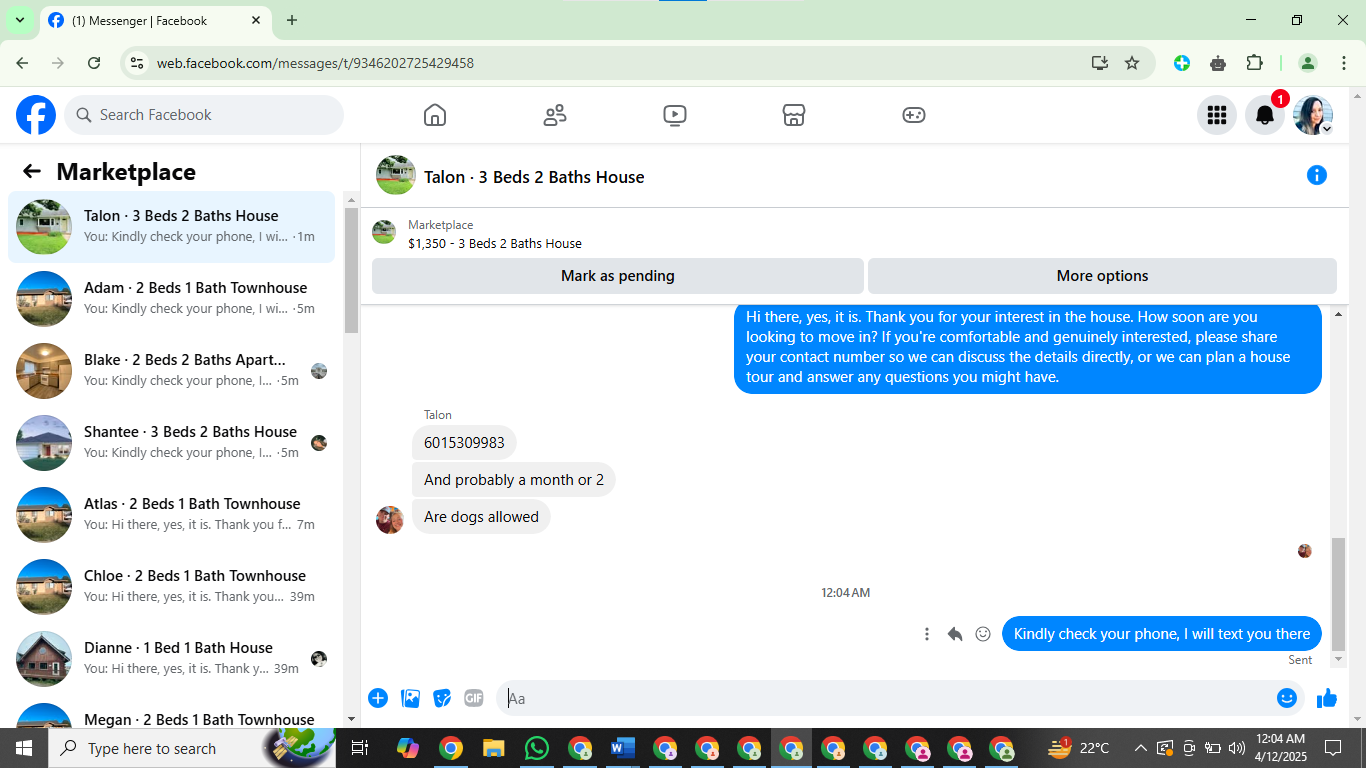Open Dianne 1 Bed 1 Bath House conversation

point(172,659)
